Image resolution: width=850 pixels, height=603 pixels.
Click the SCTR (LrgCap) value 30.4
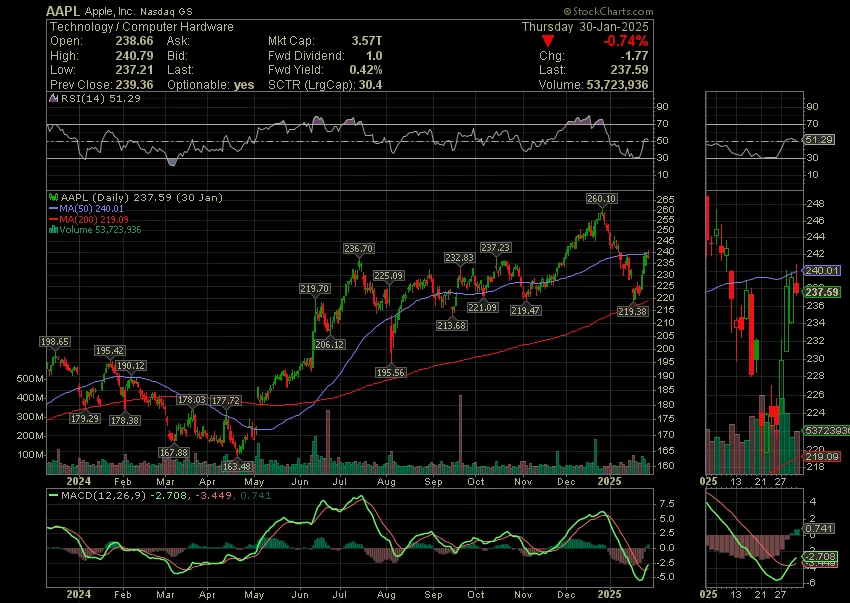click(370, 85)
